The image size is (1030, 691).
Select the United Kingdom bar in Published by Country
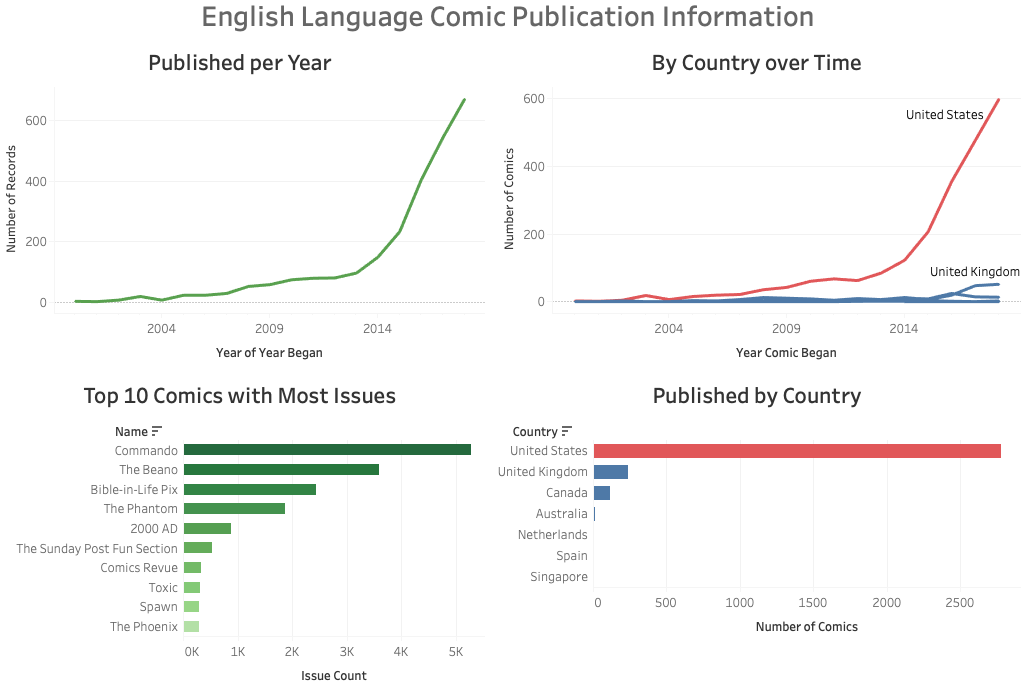tap(613, 471)
